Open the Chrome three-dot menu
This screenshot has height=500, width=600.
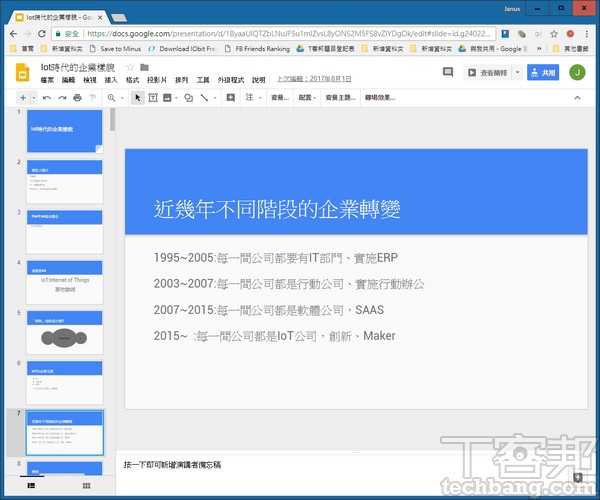pyautogui.click(x=587, y=34)
